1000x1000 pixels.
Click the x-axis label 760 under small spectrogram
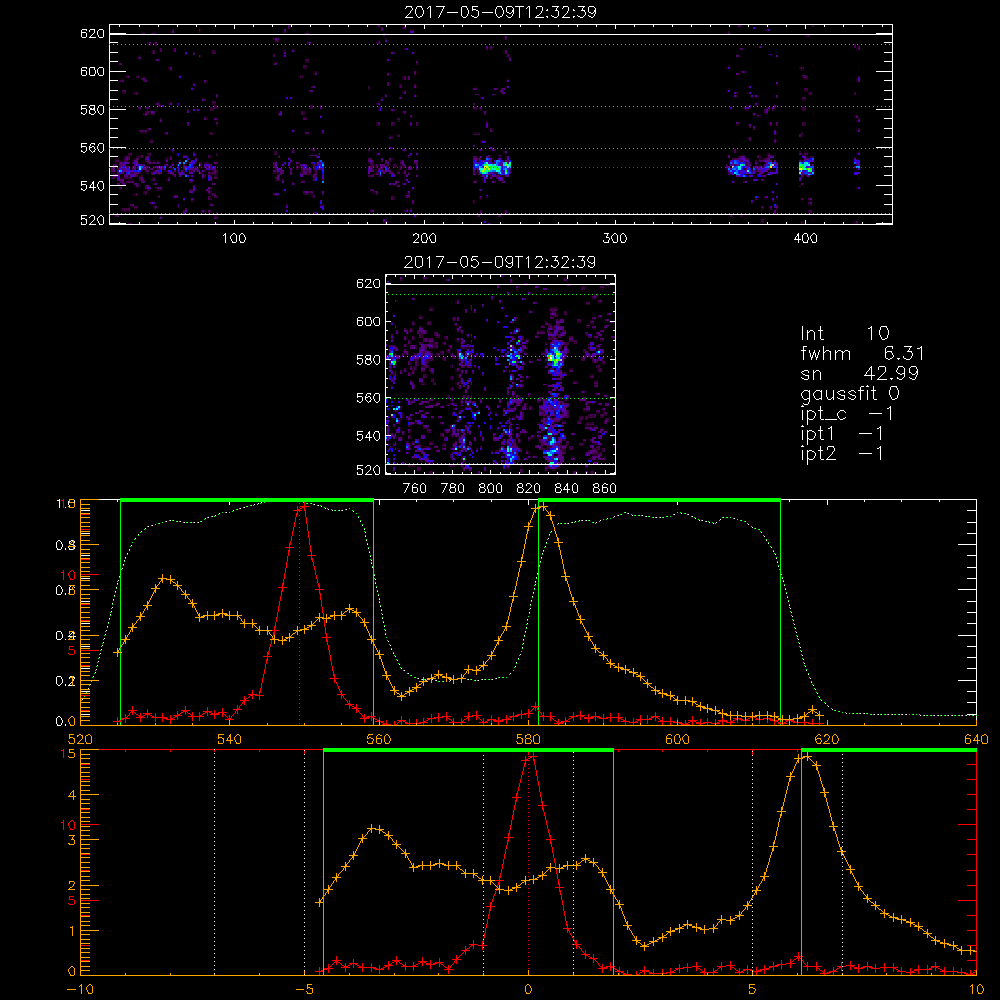point(415,489)
